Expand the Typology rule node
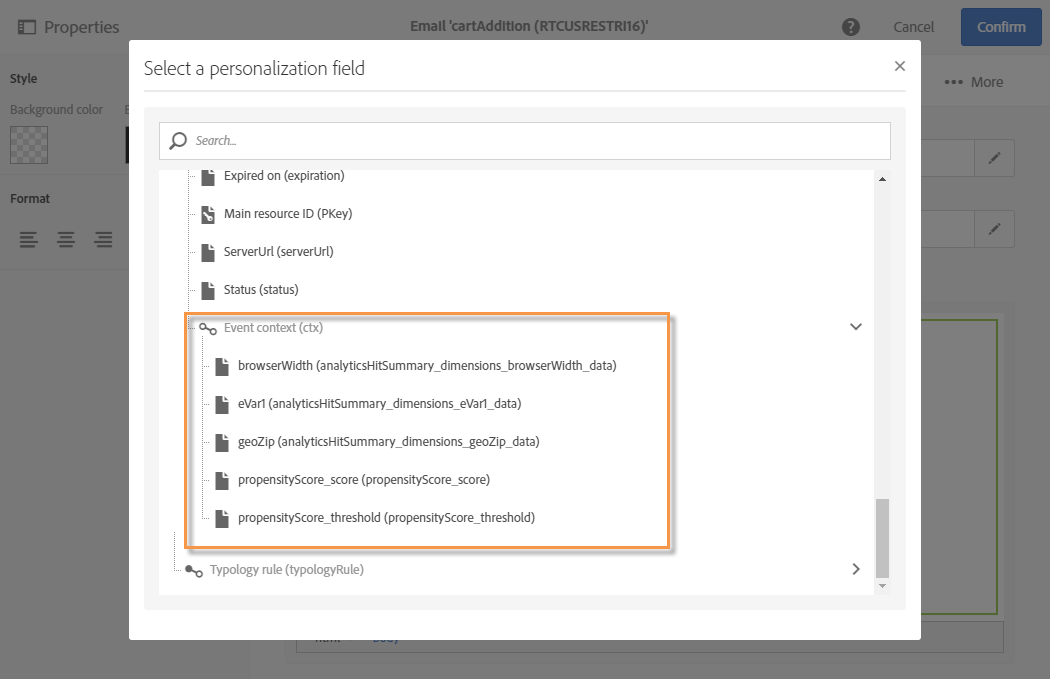The width and height of the screenshot is (1050, 679). (856, 569)
